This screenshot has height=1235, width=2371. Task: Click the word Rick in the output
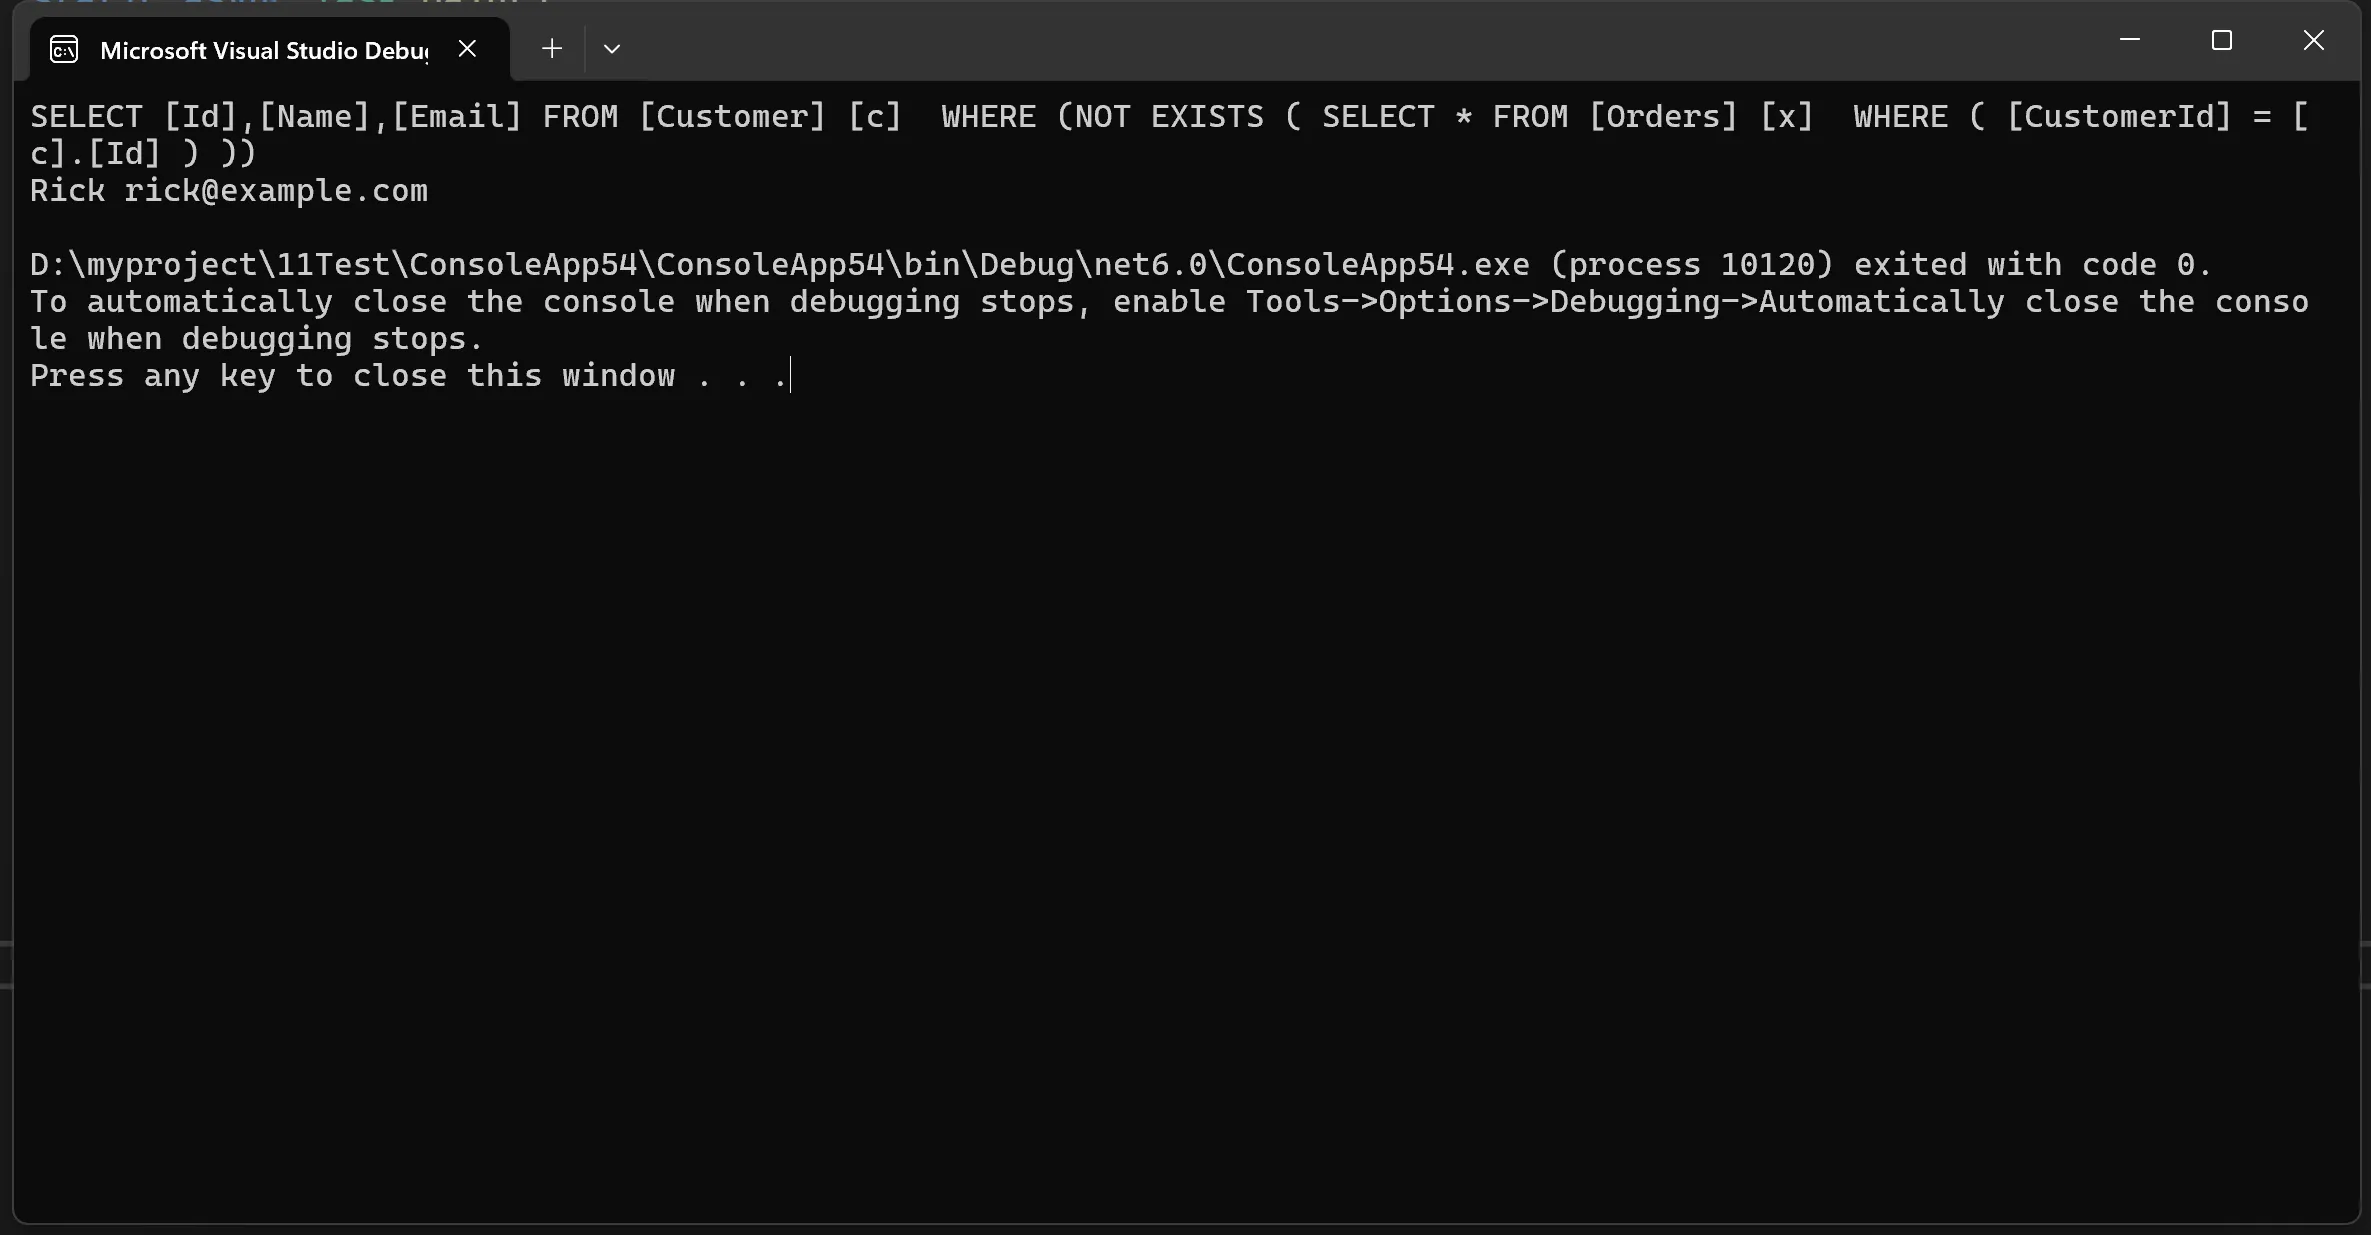click(67, 191)
